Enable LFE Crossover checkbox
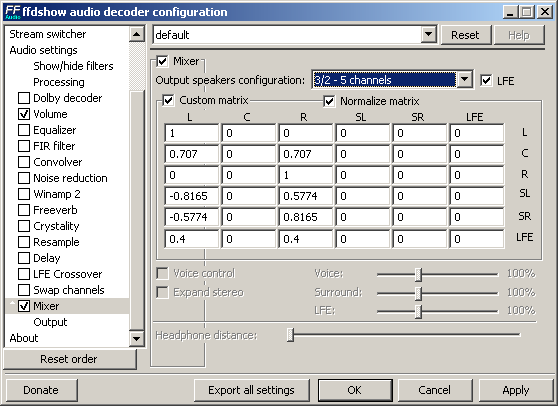Screen dimensions: 558x406 tap(24, 274)
